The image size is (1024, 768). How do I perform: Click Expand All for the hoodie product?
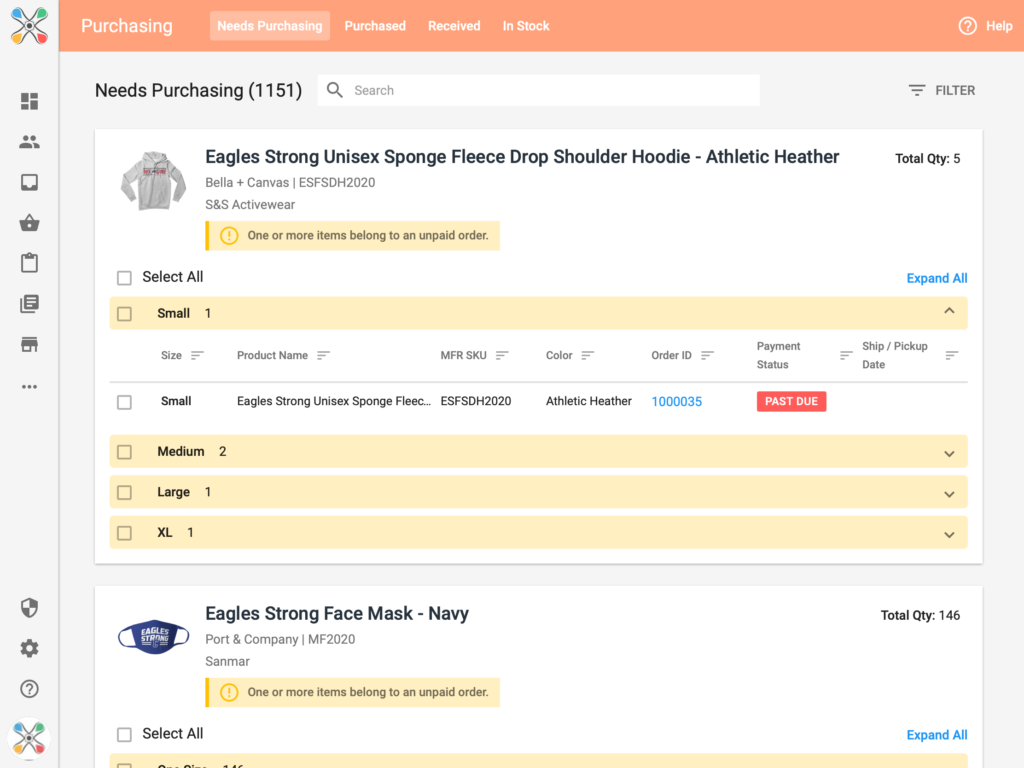(x=936, y=278)
